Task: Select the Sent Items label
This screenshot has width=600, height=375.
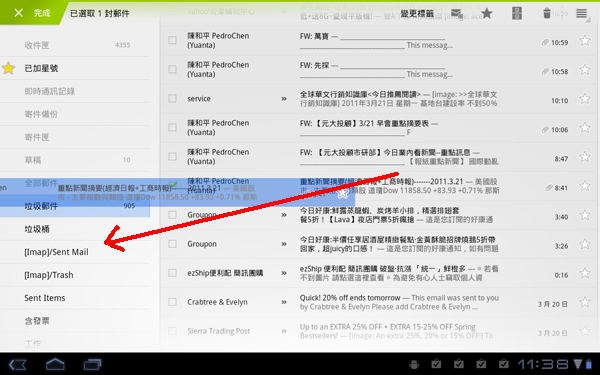Action: (75, 298)
